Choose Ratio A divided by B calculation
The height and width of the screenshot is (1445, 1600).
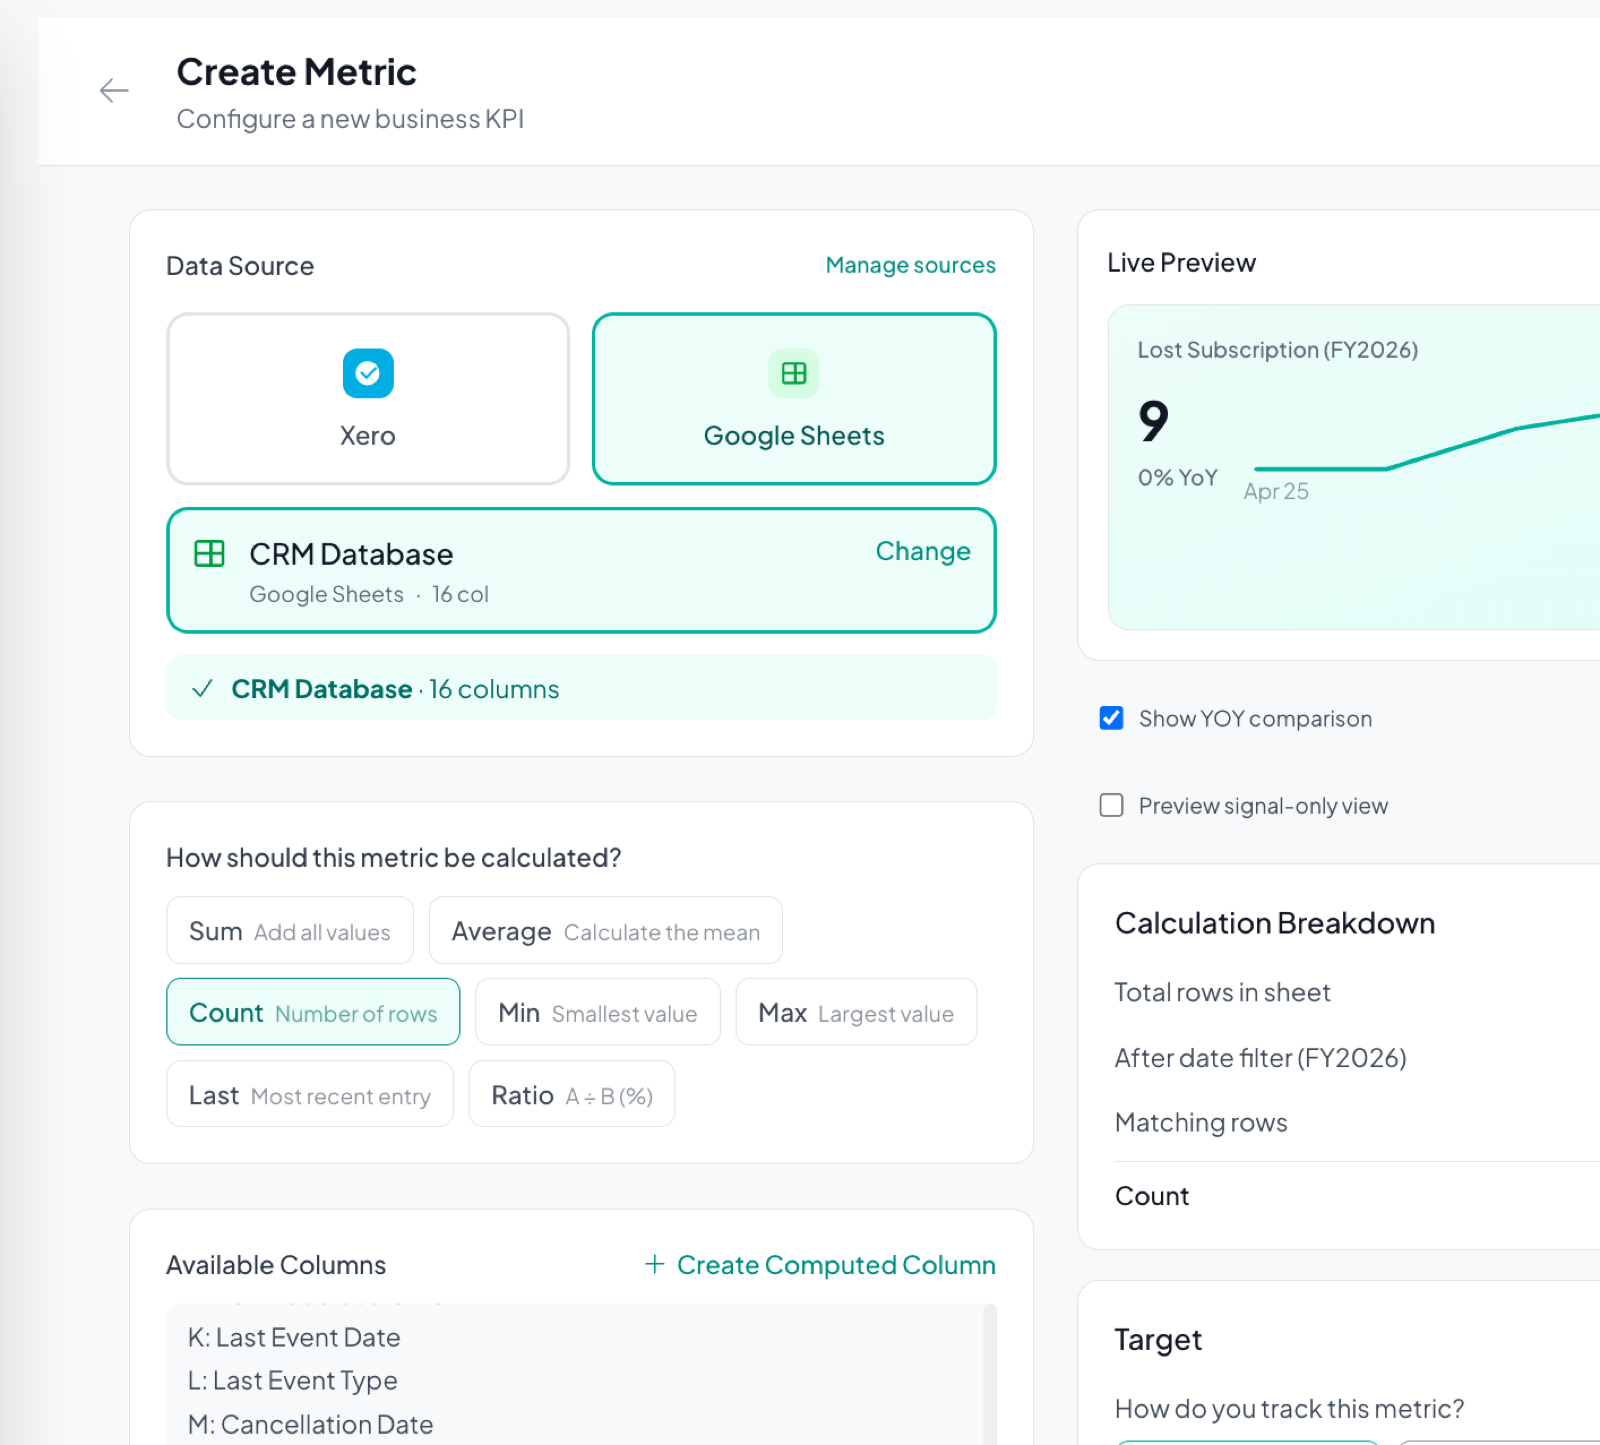(571, 1094)
